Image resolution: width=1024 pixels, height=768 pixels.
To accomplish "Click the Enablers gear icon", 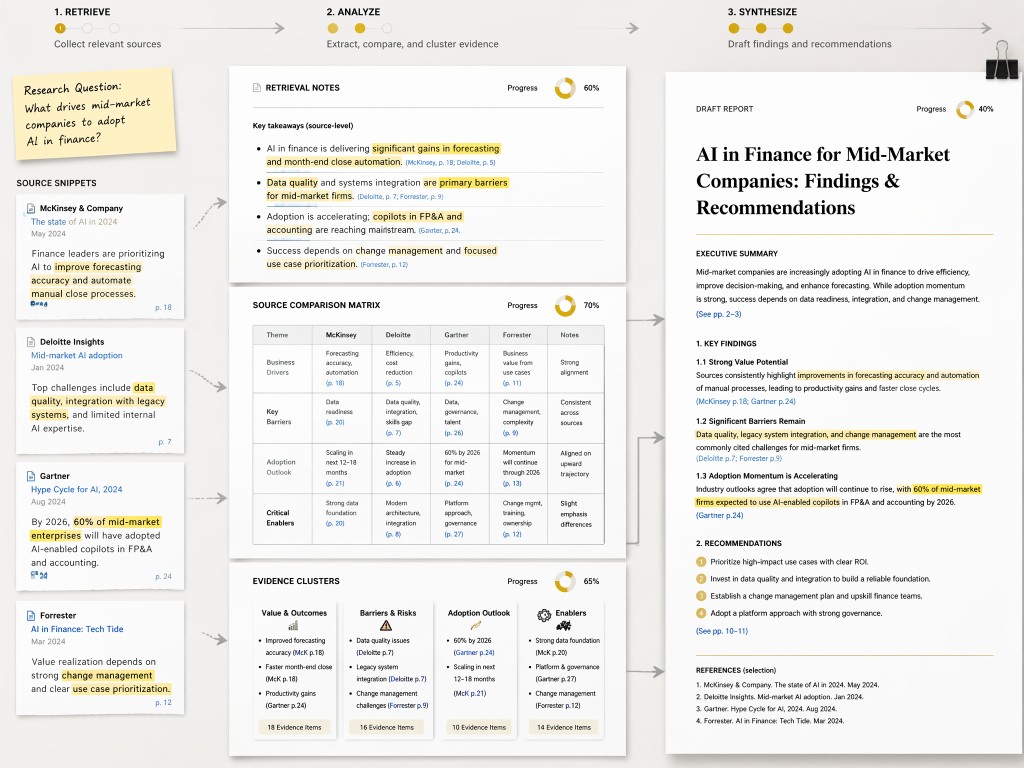I will 544,615.
